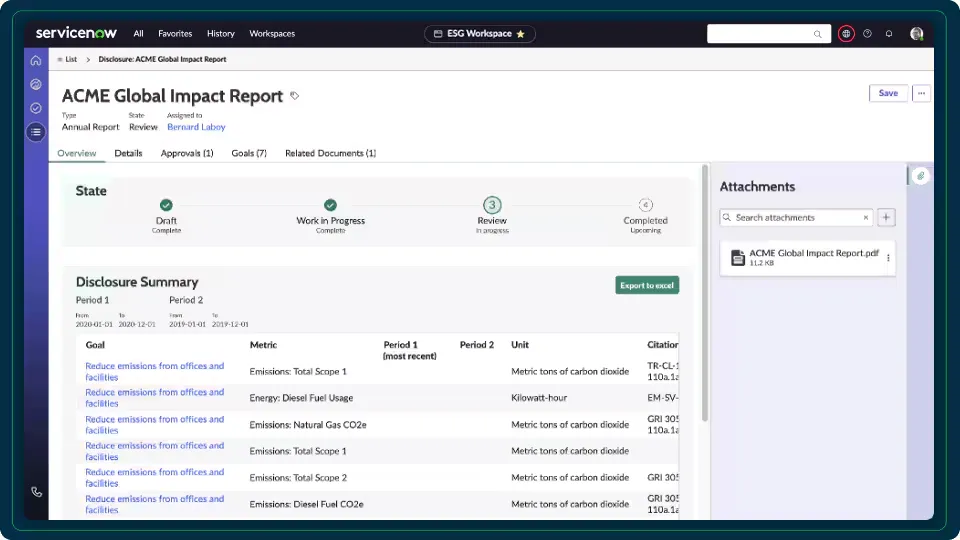960x540 pixels.
Task: Open the Workspaces menu in header
Action: [272, 33]
